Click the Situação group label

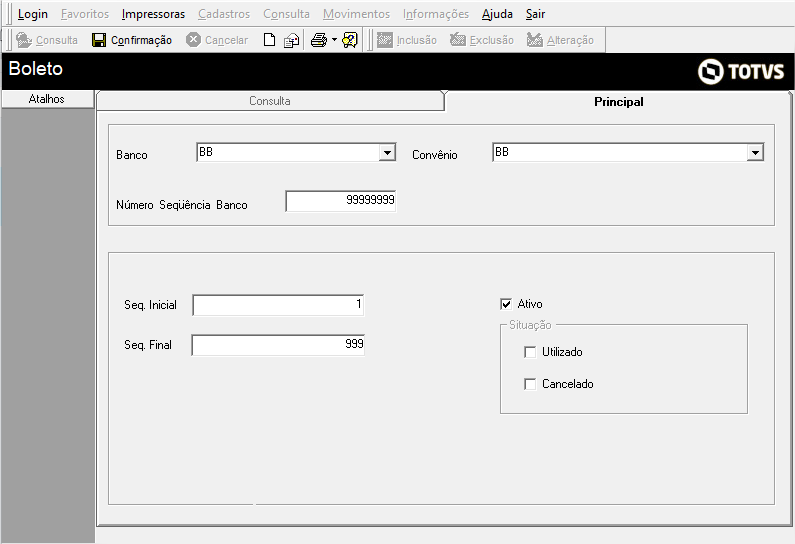point(530,325)
